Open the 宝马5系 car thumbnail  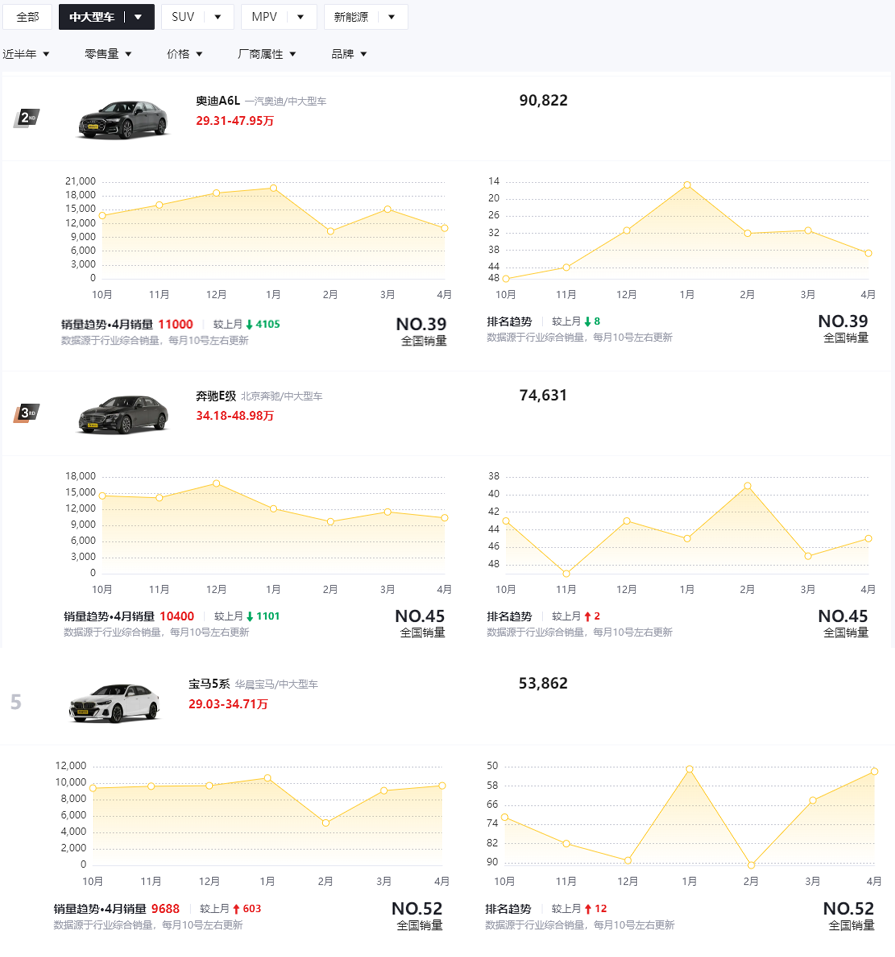pos(115,703)
